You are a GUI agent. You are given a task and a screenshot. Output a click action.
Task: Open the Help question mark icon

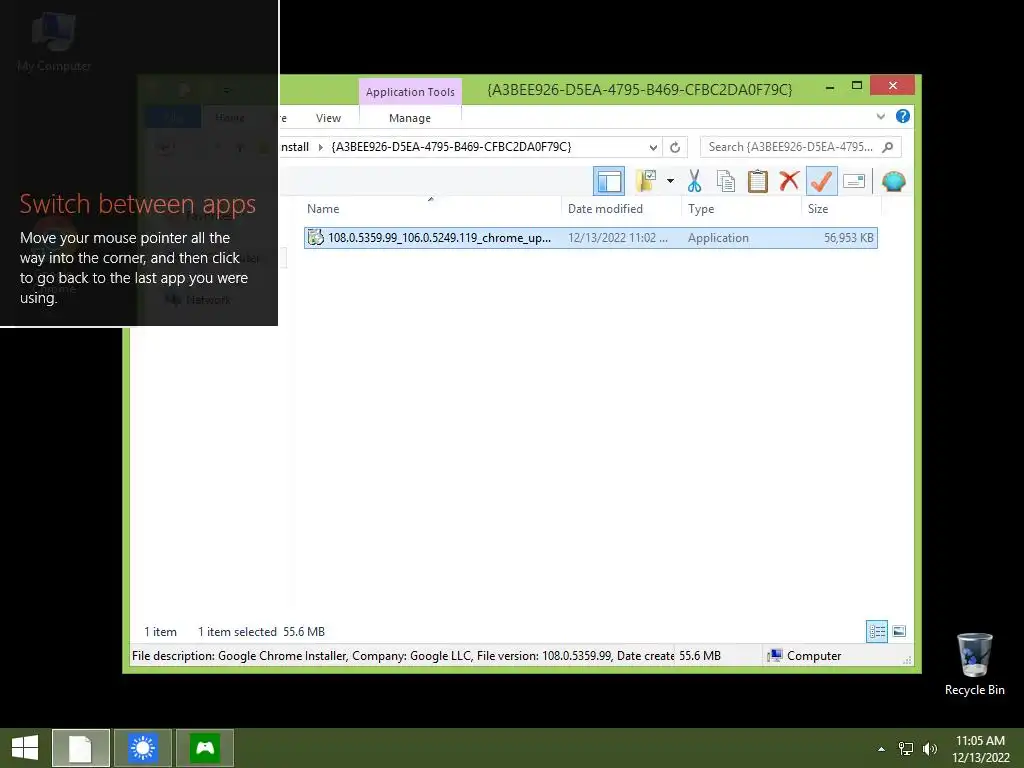pyautogui.click(x=903, y=116)
